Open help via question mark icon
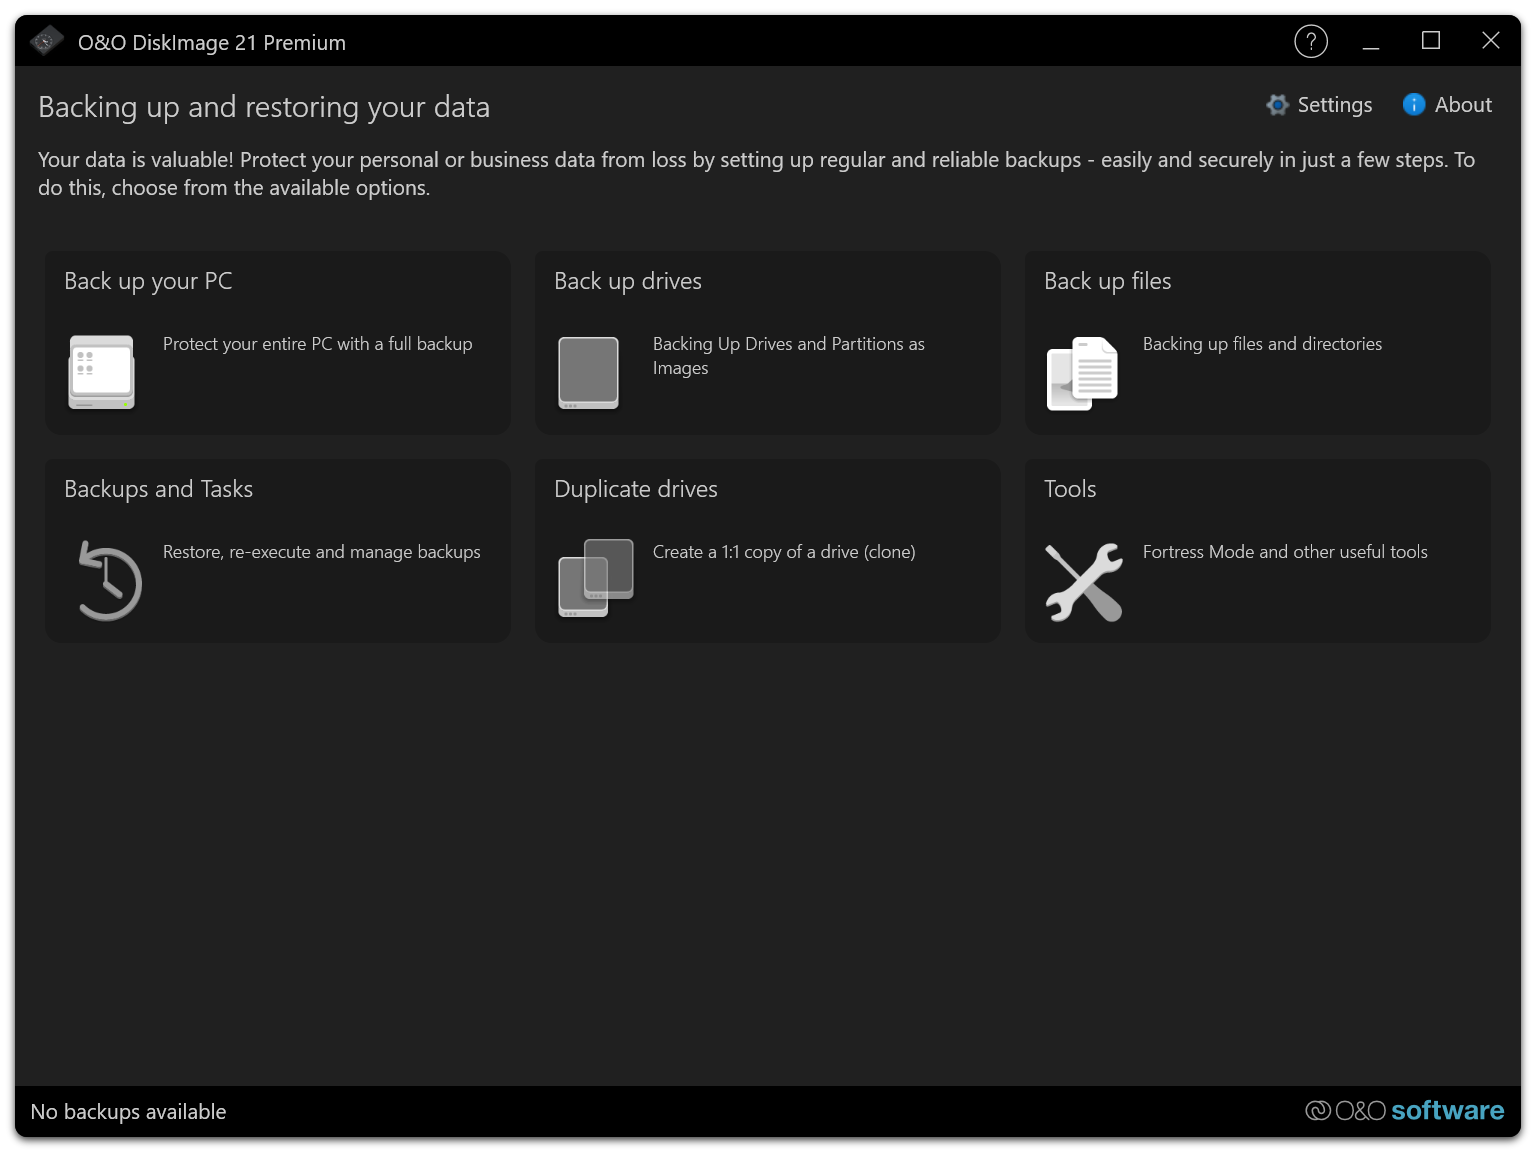 pos(1311,41)
